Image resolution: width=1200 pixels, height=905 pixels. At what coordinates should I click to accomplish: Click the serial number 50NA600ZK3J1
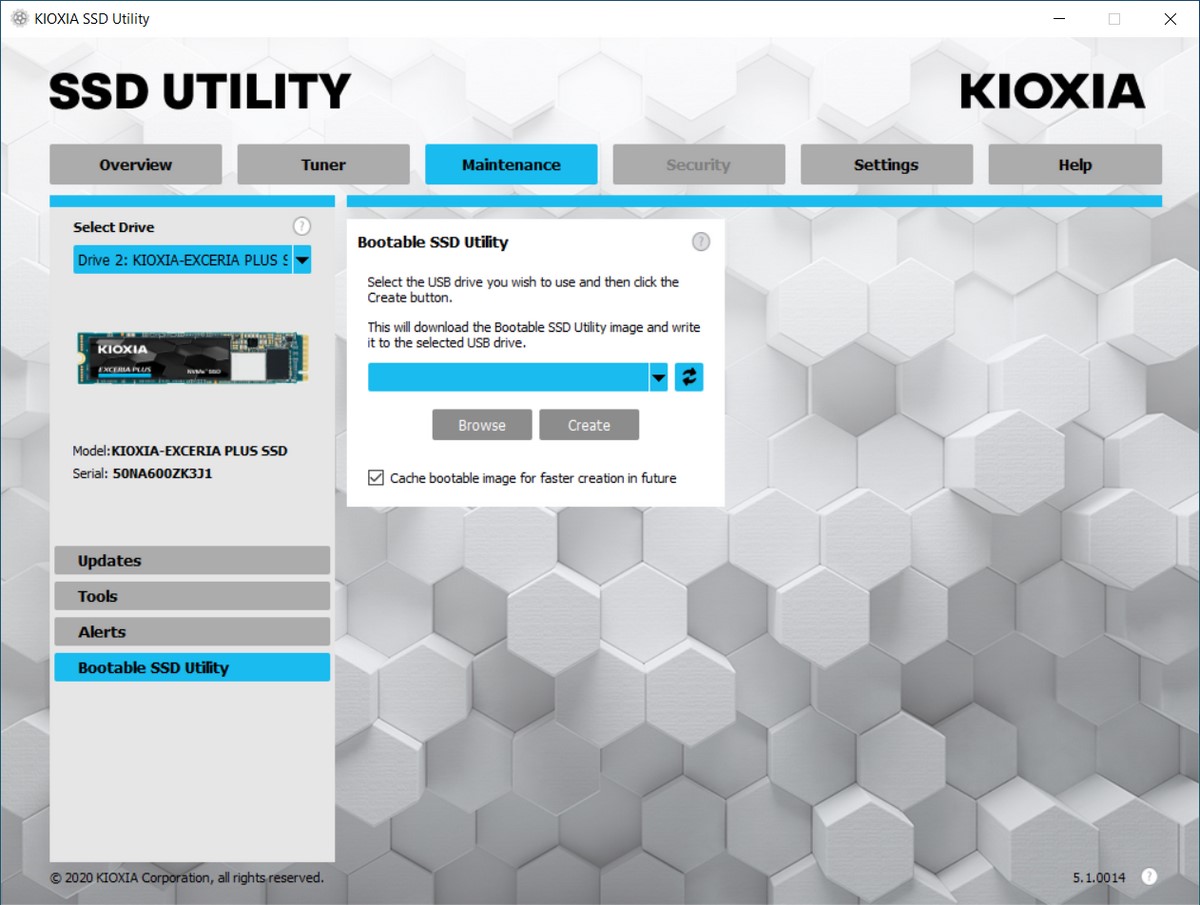tap(162, 473)
